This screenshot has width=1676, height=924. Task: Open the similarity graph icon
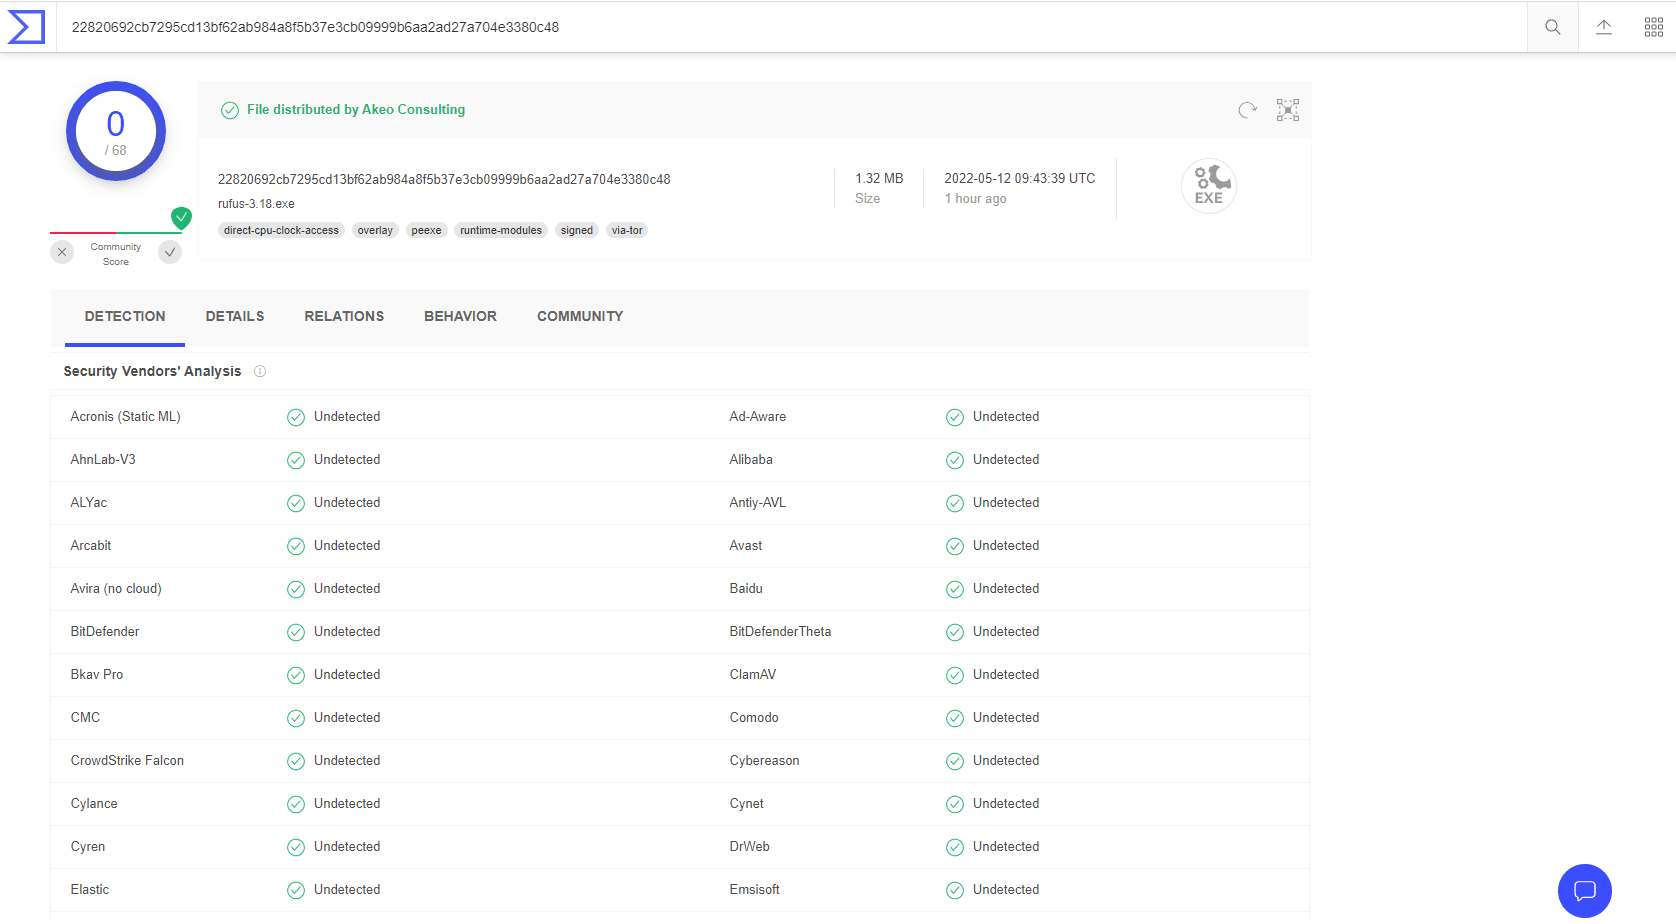[x=1288, y=110]
